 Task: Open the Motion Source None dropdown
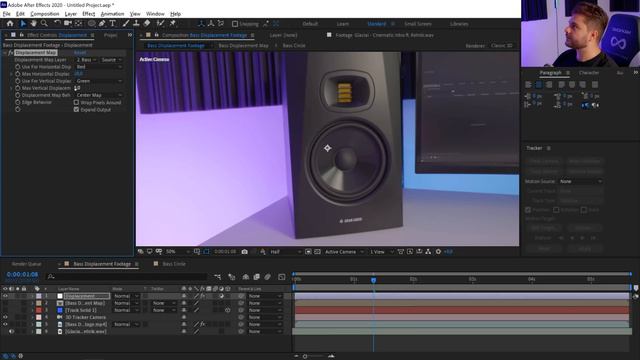[x=580, y=181]
